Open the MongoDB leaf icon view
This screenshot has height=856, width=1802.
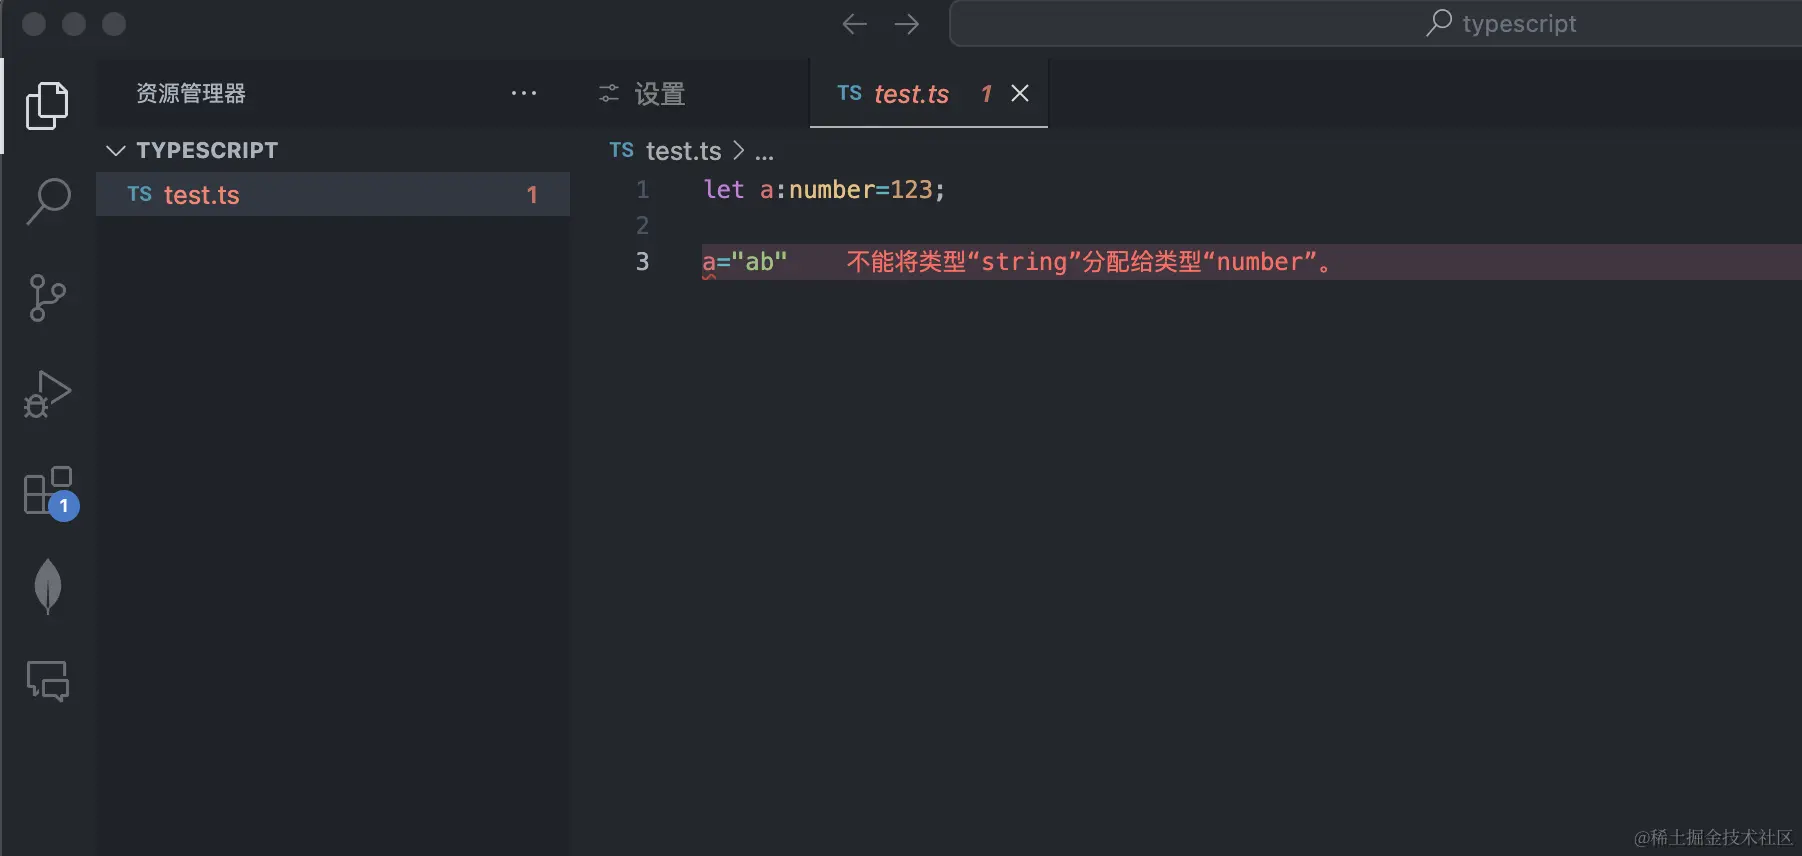[47, 586]
